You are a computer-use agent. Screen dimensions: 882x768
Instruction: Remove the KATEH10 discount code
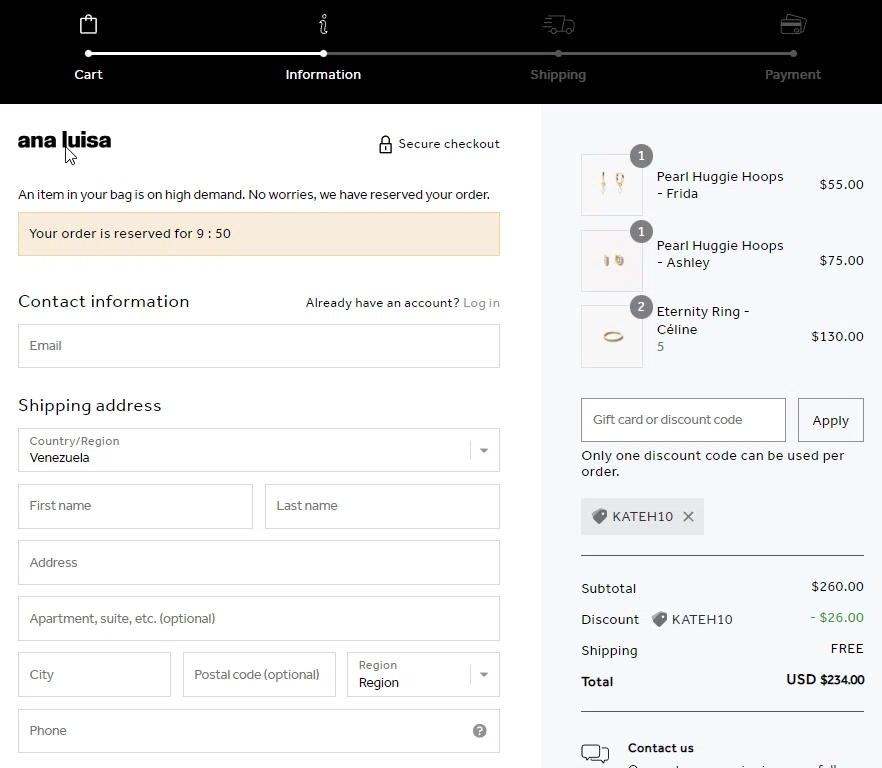click(688, 517)
